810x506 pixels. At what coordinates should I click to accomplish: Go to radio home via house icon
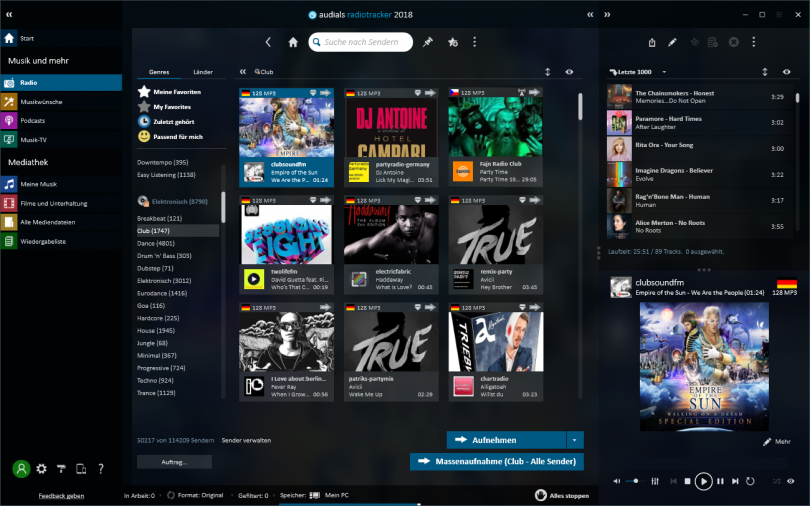coord(293,42)
